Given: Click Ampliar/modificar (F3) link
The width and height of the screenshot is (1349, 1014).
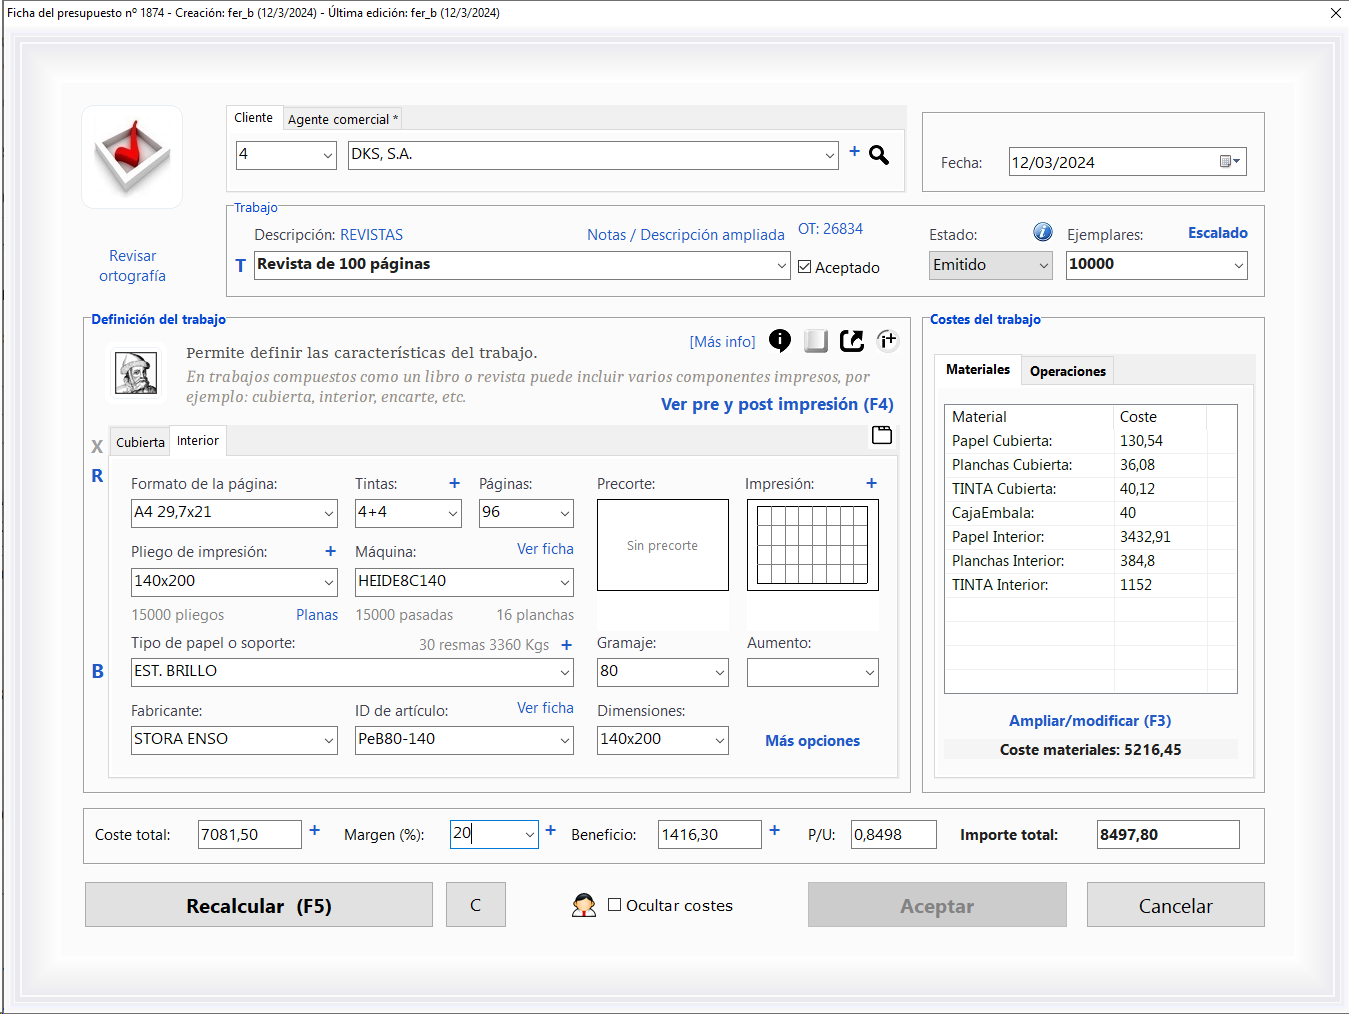Looking at the screenshot, I should tap(1090, 721).
